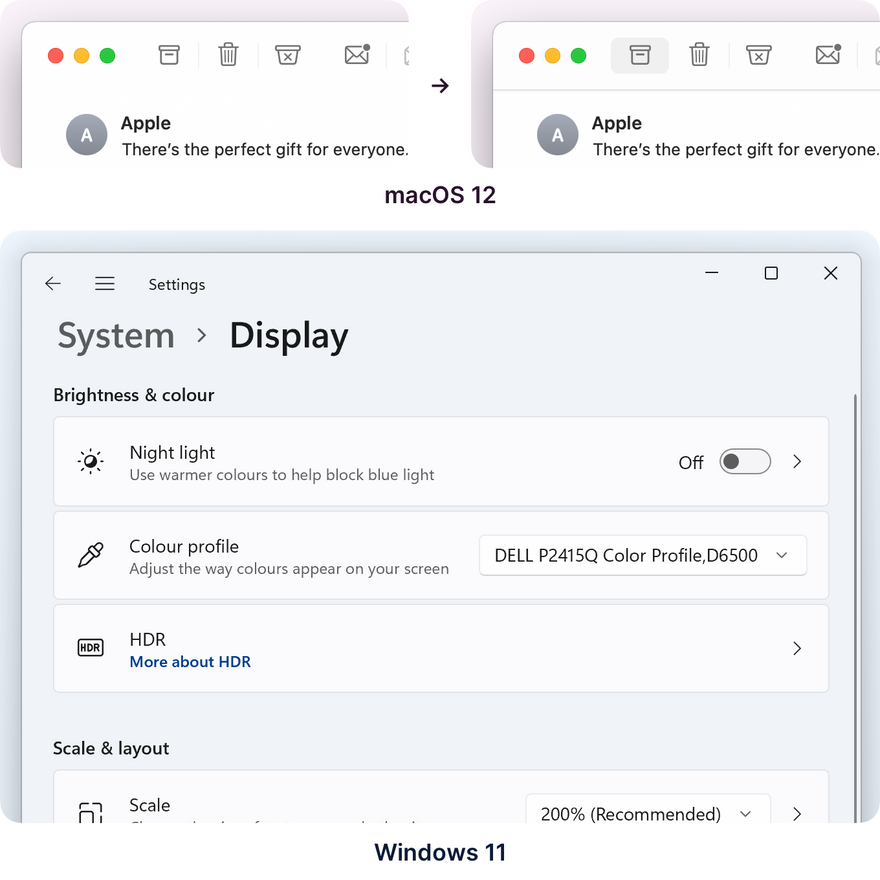The image size is (880, 880).
Task: Click the HDR badge icon
Action: coord(90,648)
